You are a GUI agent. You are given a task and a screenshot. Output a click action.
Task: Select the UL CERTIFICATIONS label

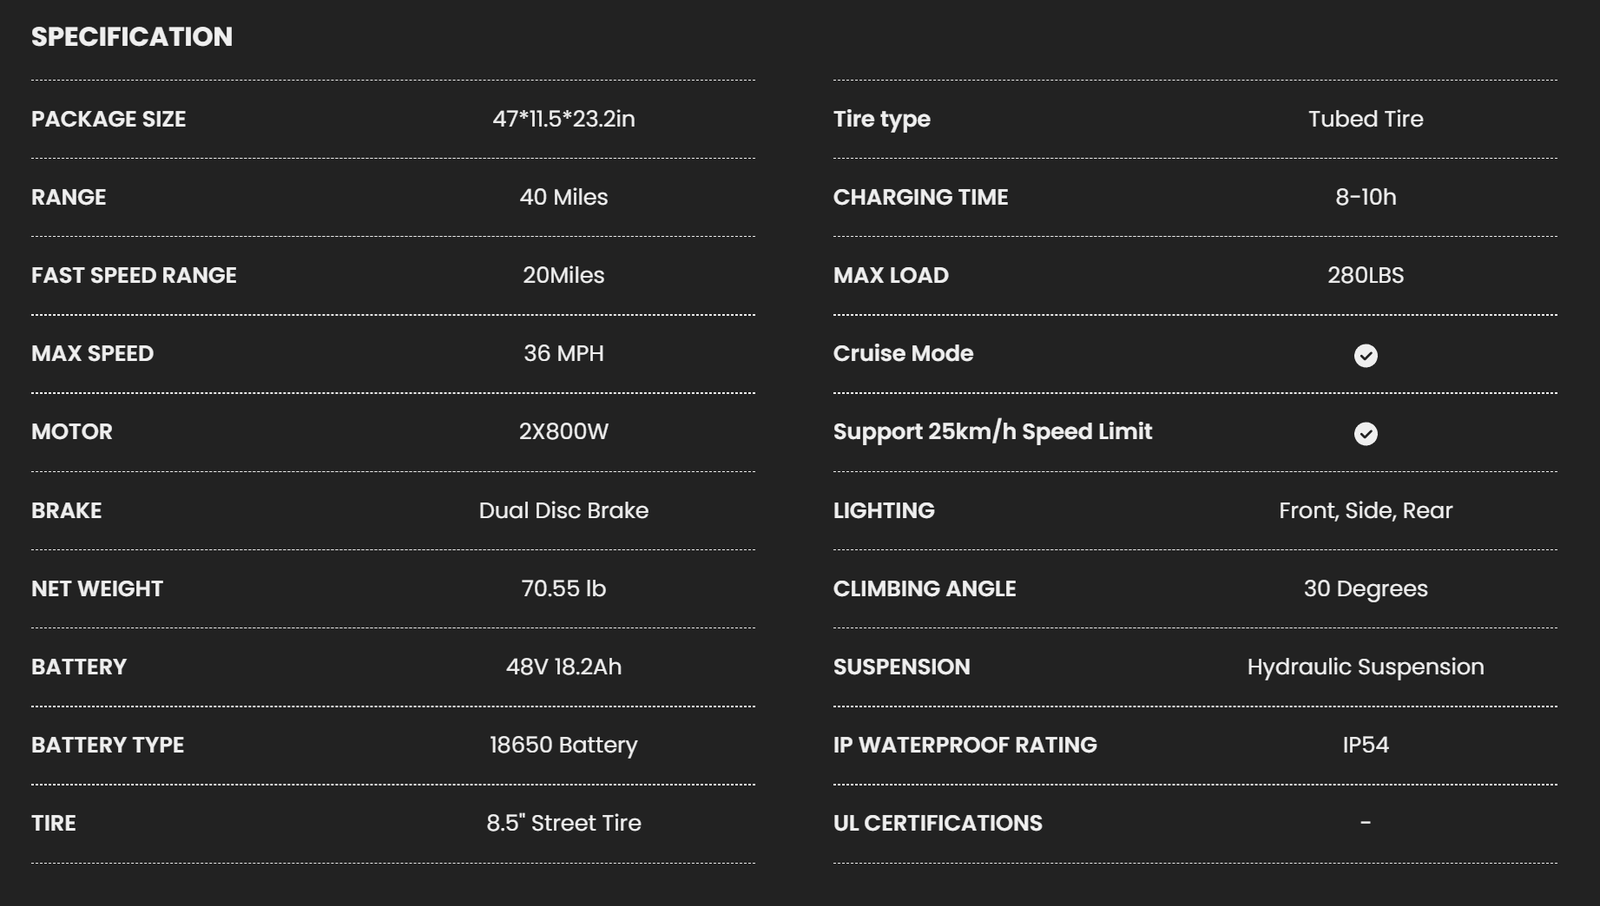pyautogui.click(x=937, y=823)
